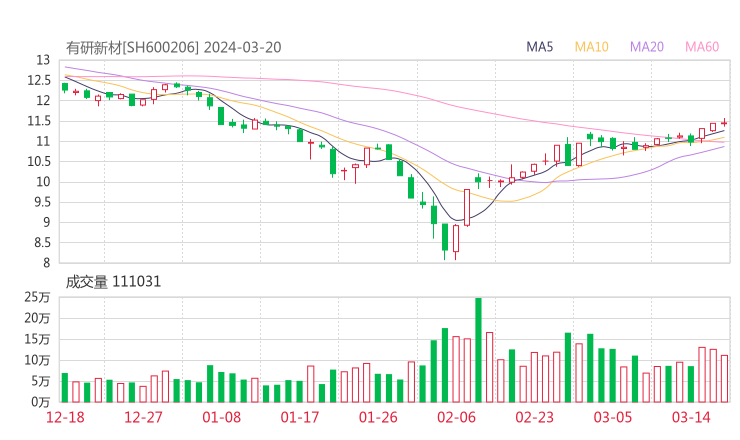Click the 10.5 price axis label
The image size is (740, 440).
[39, 161]
